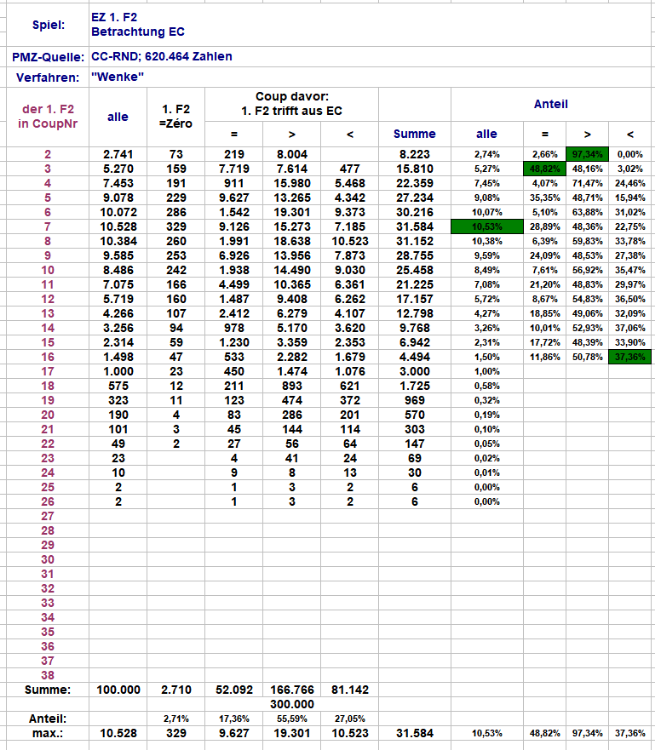Viewport: 655px width, 750px height.
Task: Click the '10.384' cell
Action: (118, 241)
